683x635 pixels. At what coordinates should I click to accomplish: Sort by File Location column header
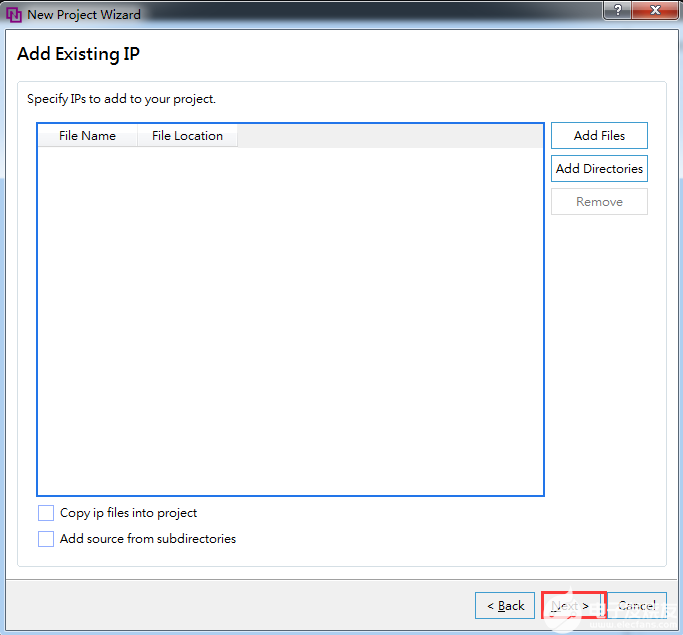point(187,136)
